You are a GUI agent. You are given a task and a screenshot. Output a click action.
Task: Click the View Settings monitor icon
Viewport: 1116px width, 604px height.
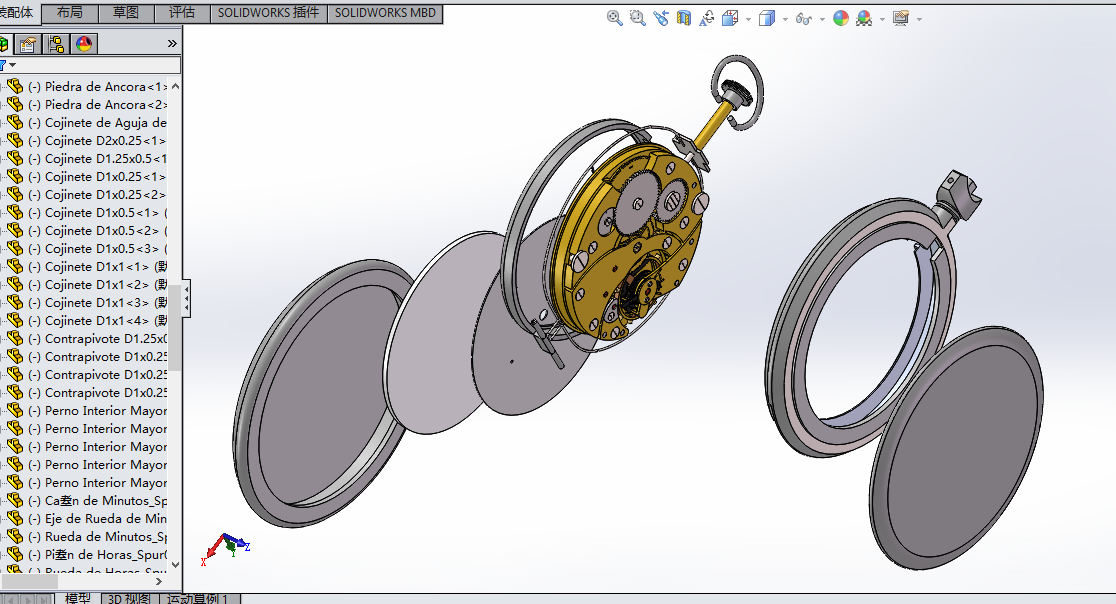click(x=901, y=18)
